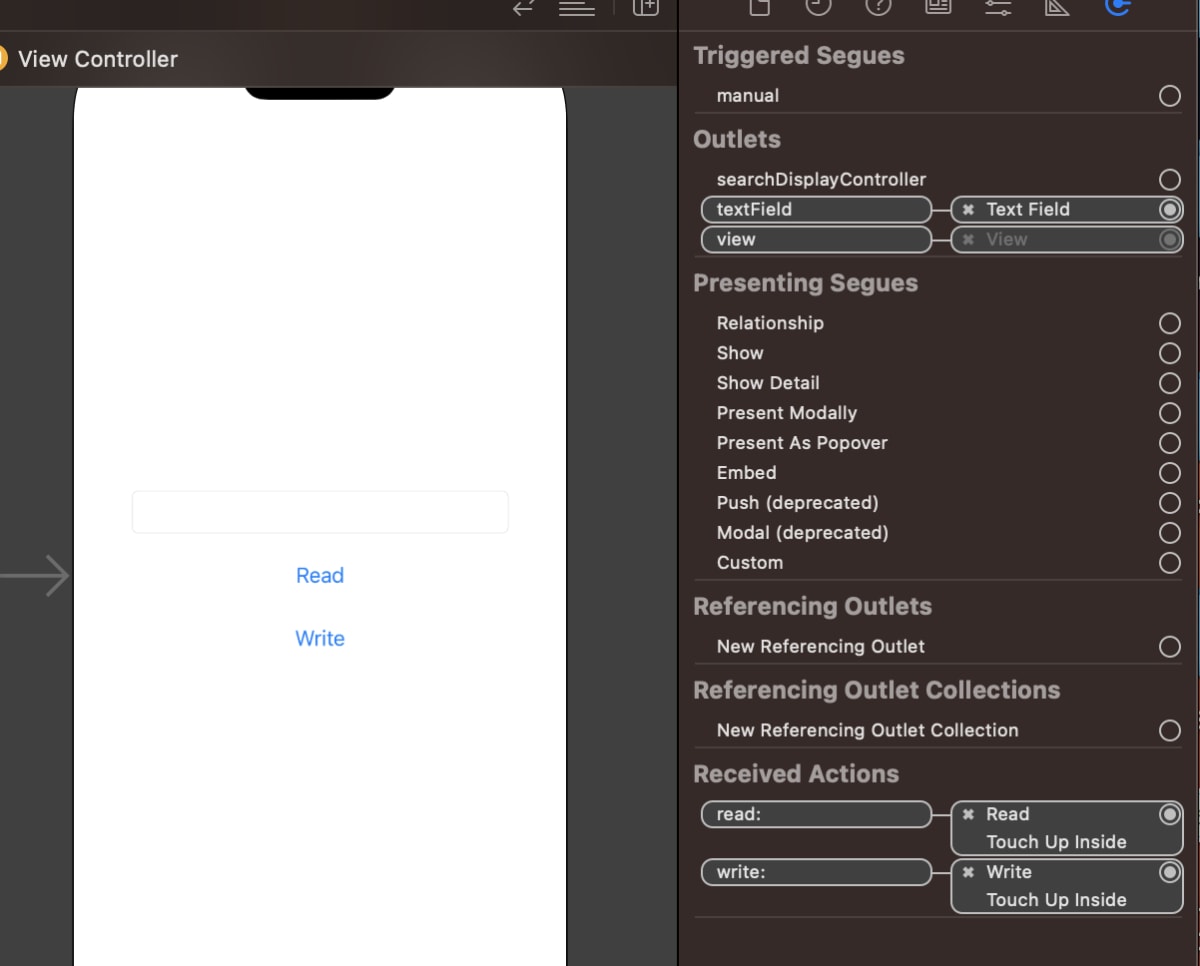
Task: Remove the Read action connection
Action: point(968,815)
